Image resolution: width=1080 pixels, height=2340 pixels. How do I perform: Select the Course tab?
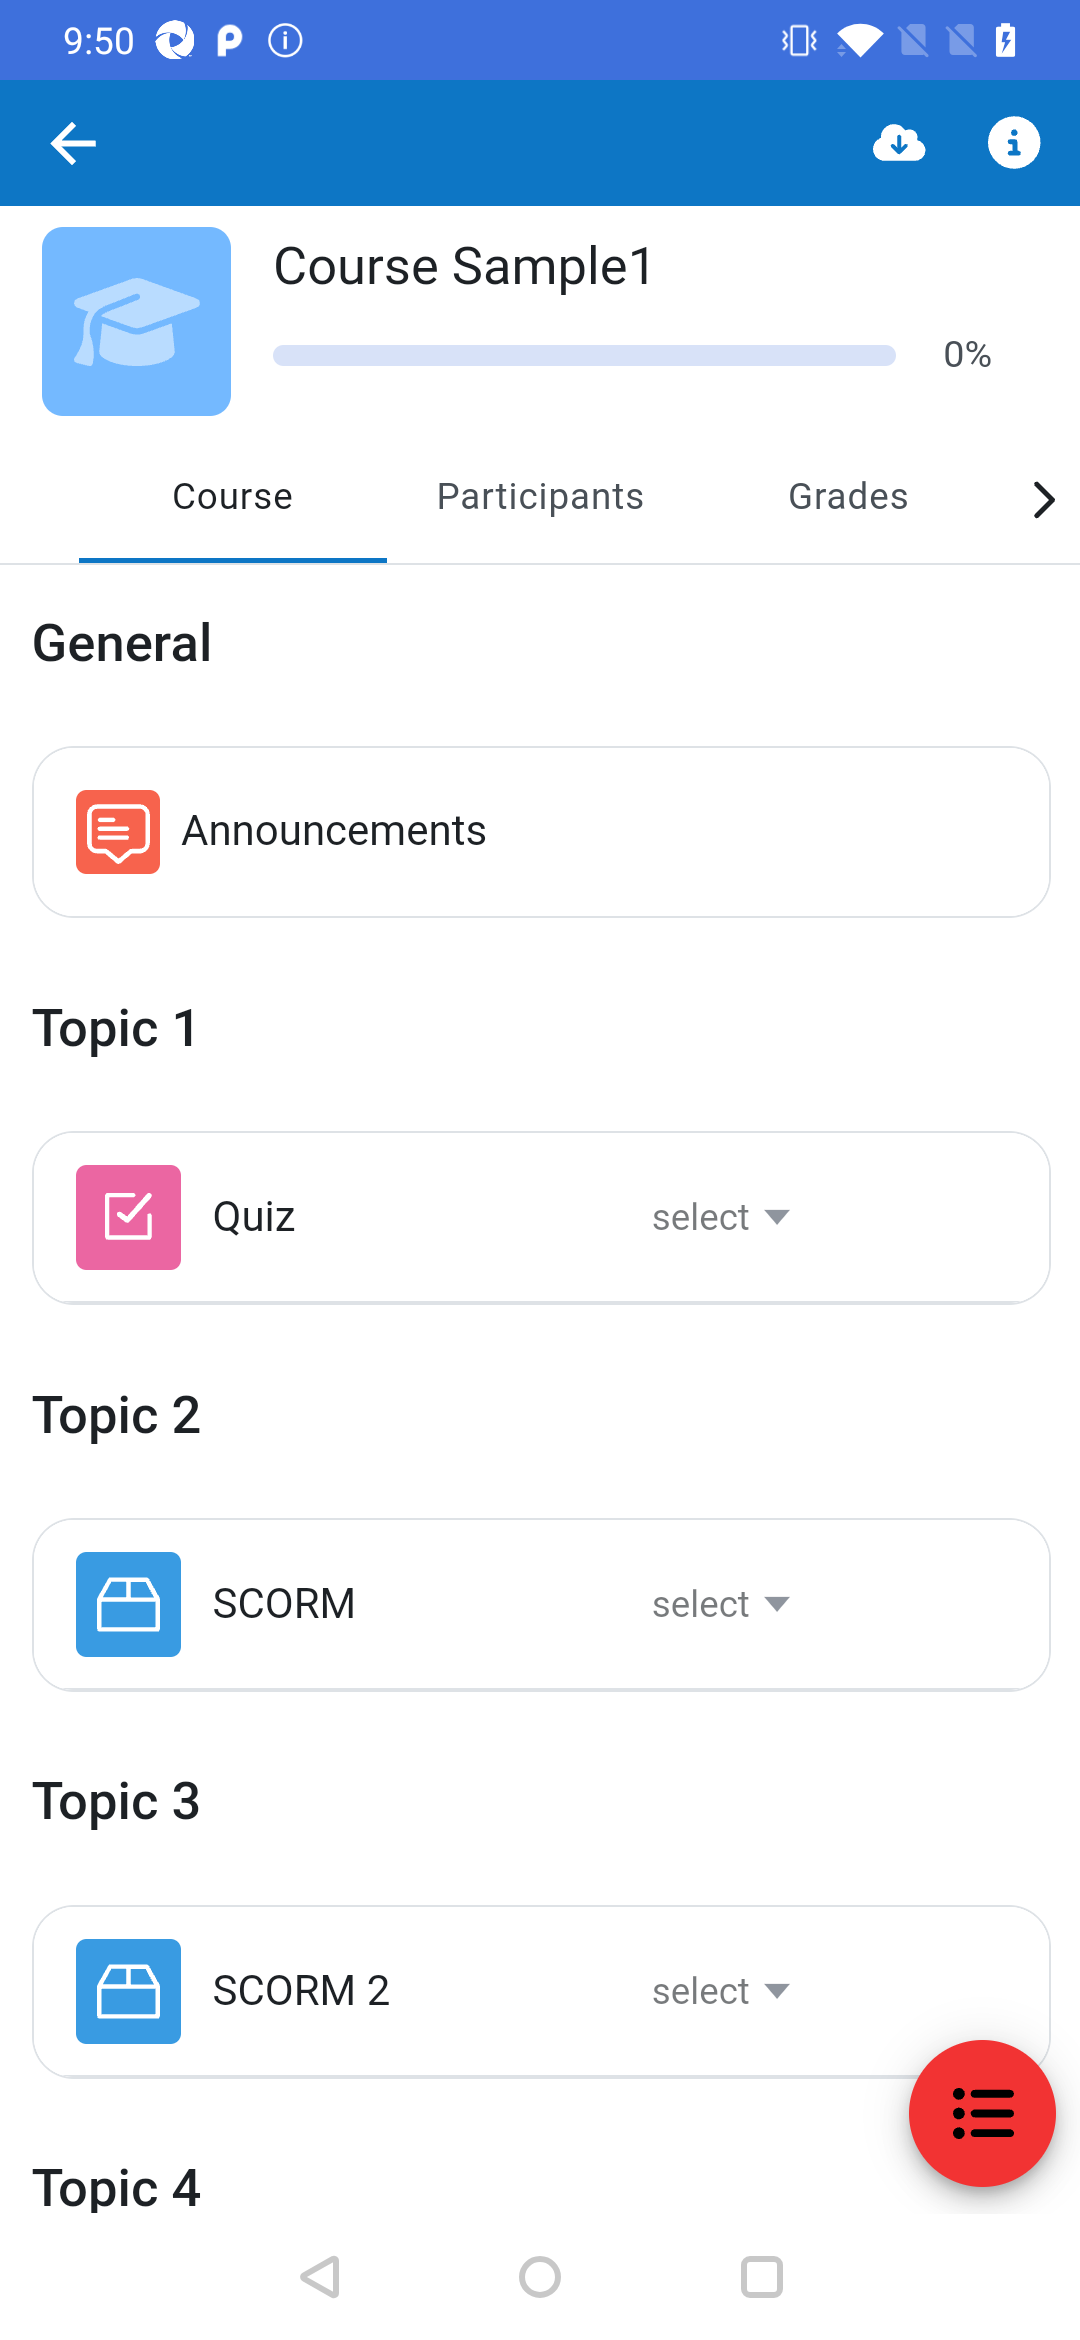click(x=233, y=497)
